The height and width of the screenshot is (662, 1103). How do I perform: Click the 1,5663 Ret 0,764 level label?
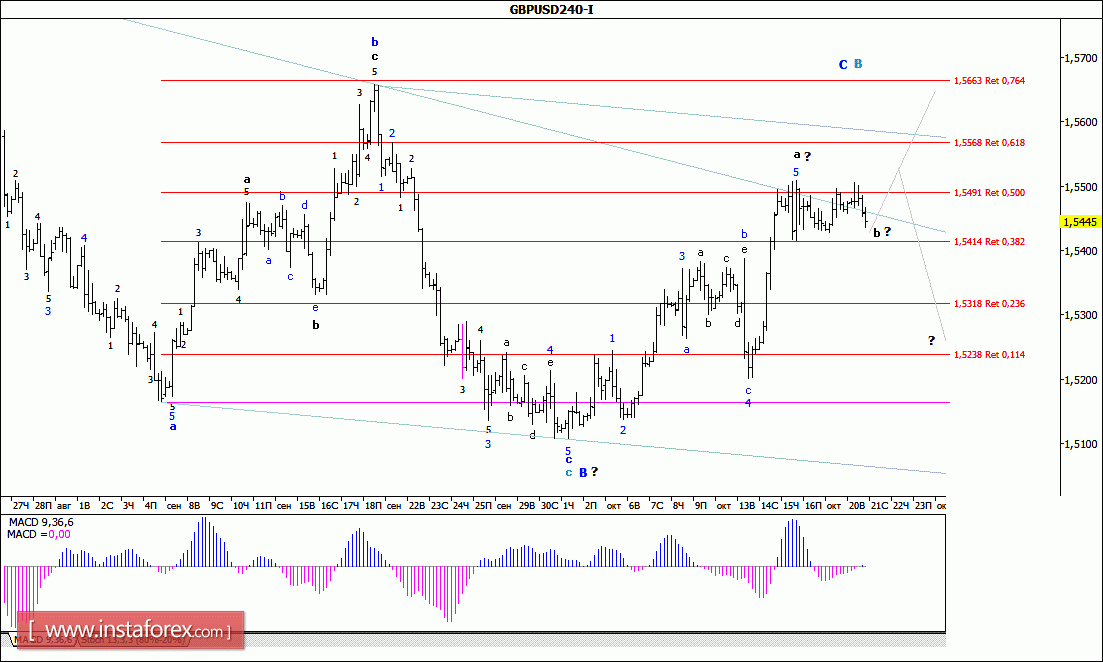[989, 81]
